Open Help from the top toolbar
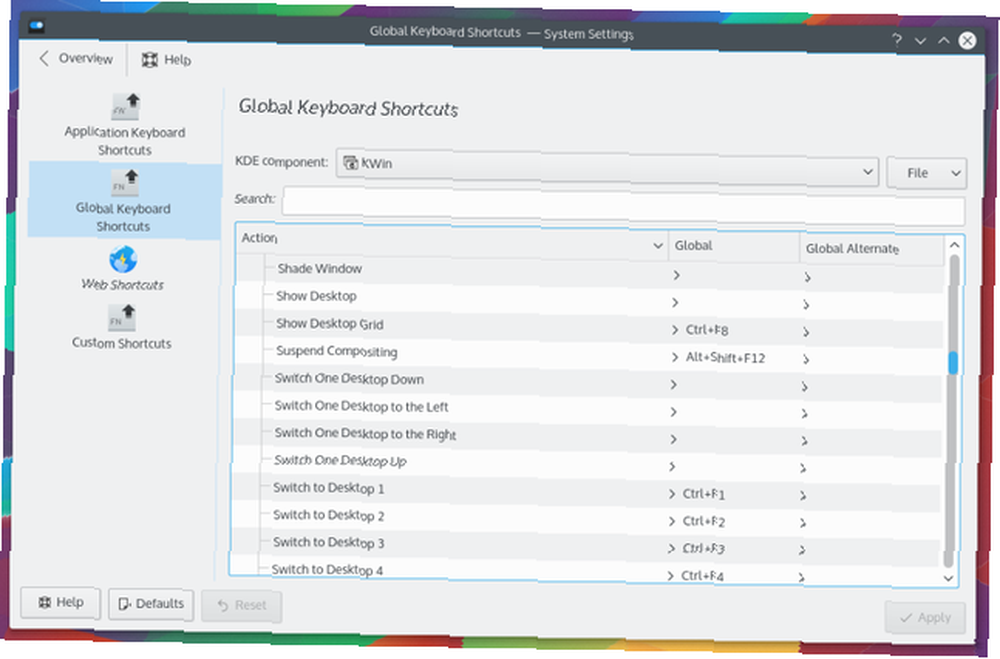This screenshot has height=659, width=1000. coord(166,60)
